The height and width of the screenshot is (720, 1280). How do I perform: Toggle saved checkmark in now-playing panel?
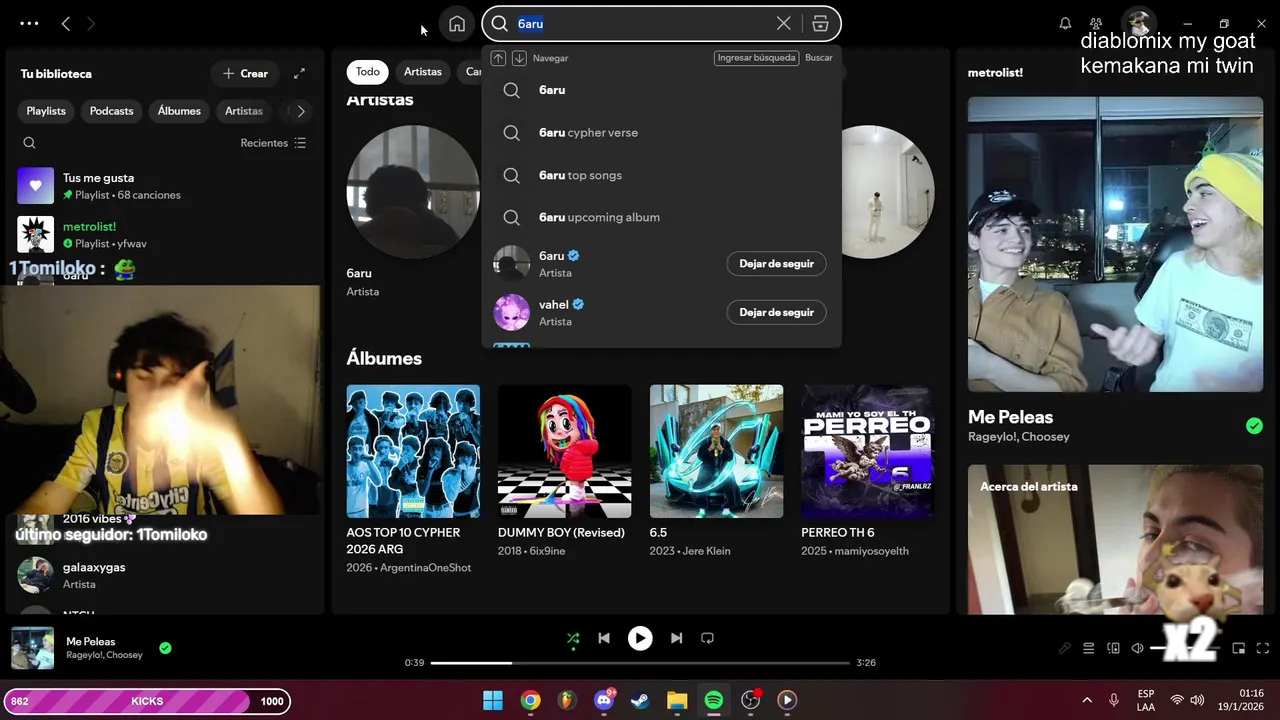point(1254,426)
